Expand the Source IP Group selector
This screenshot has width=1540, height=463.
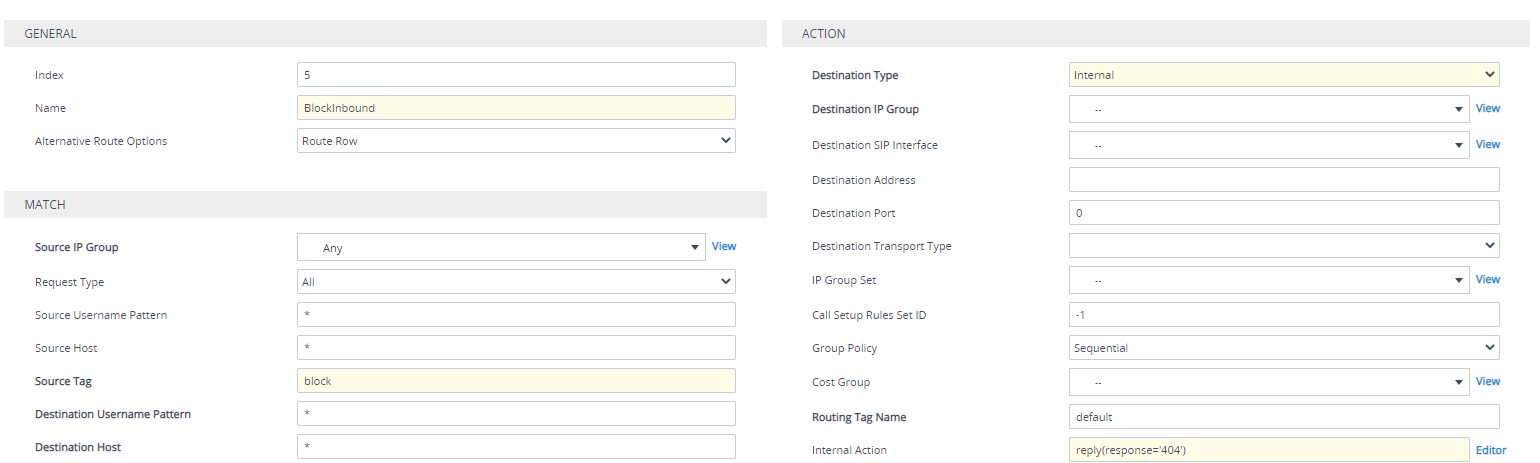501,247
